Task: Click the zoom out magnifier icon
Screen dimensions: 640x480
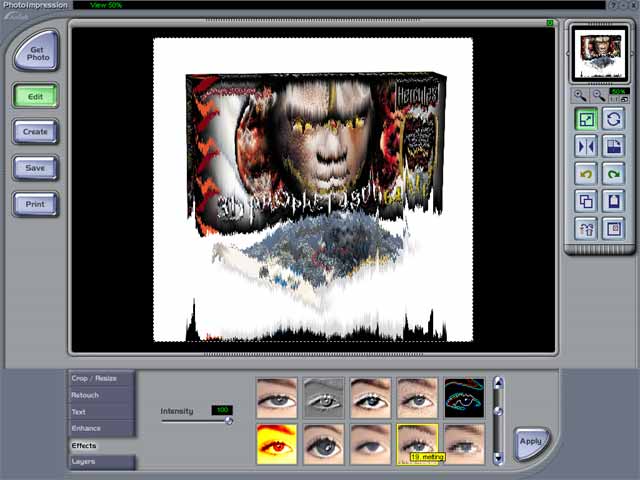Action: 597,95
